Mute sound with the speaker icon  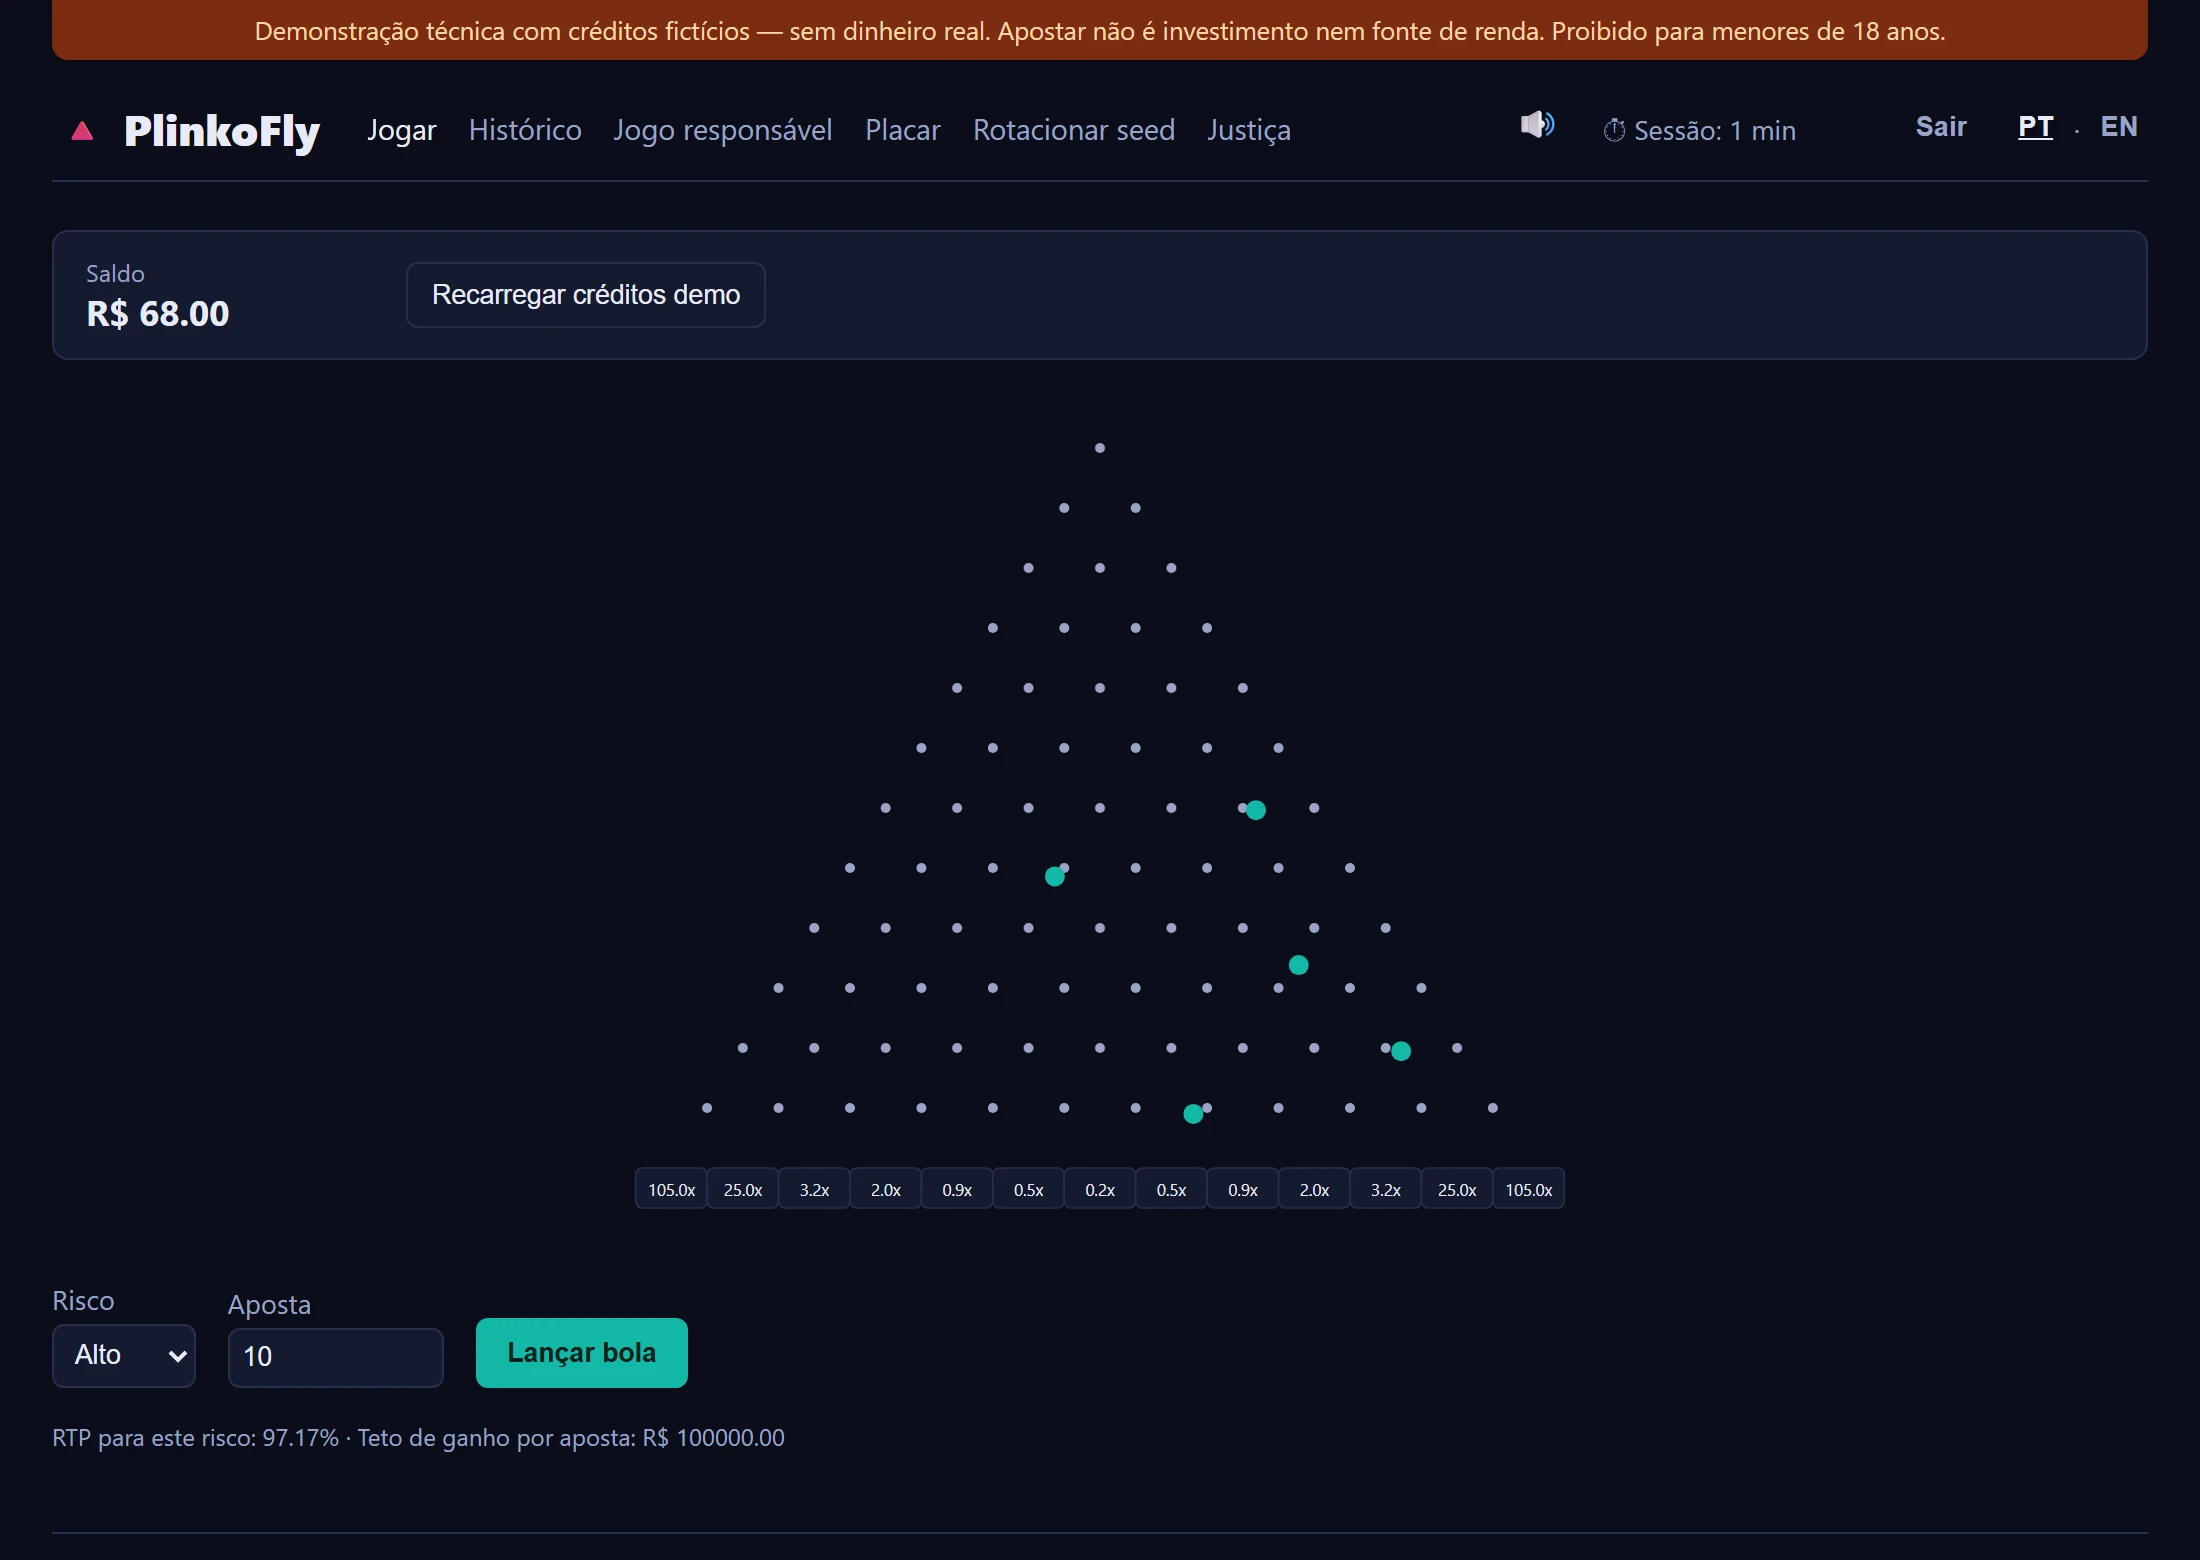pyautogui.click(x=1537, y=125)
